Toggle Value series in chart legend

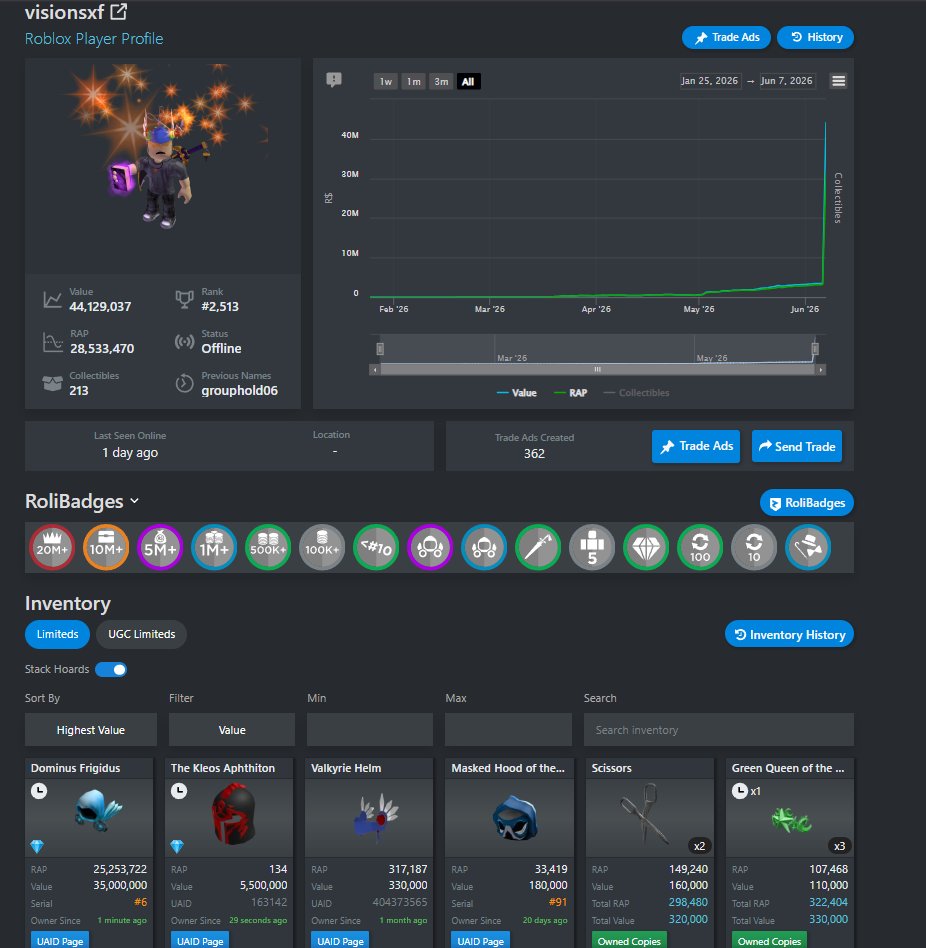517,393
